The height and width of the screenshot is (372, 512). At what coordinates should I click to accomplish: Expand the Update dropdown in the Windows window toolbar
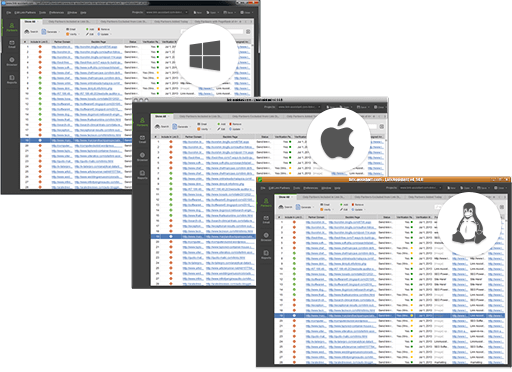(110, 34)
